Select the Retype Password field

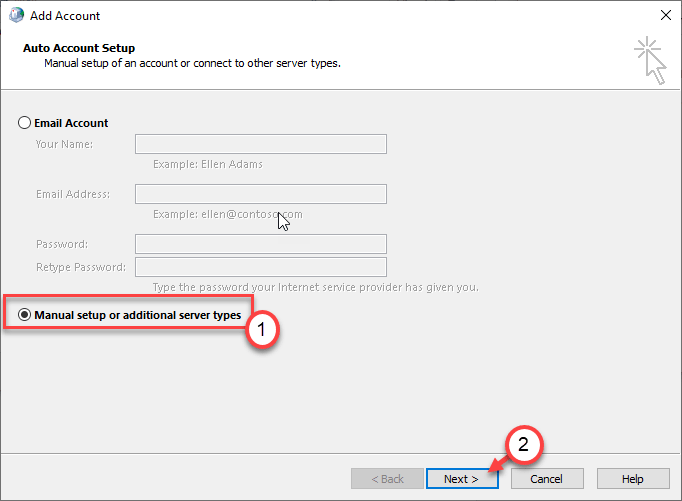pyautogui.click(x=260, y=267)
